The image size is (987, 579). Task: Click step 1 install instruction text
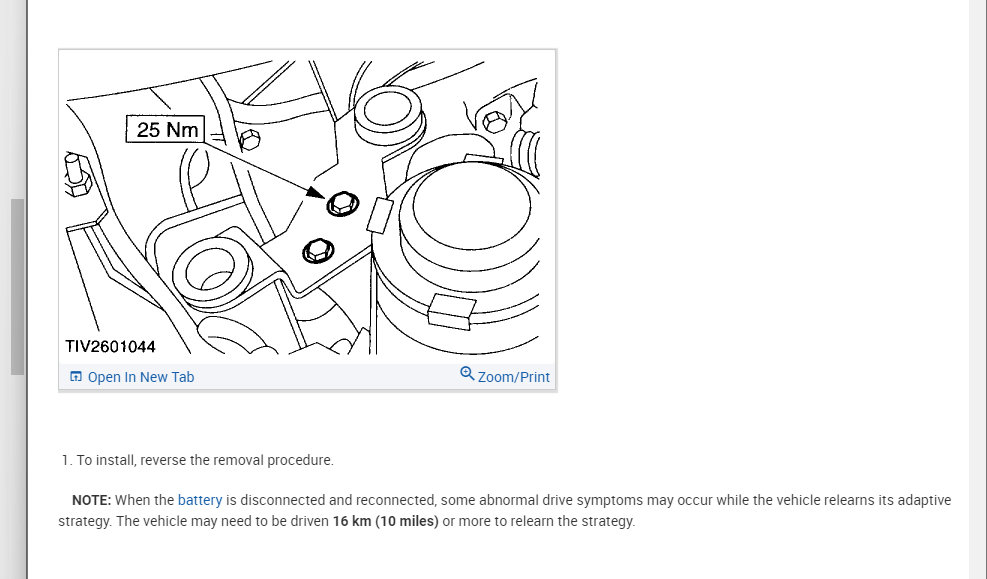point(198,460)
